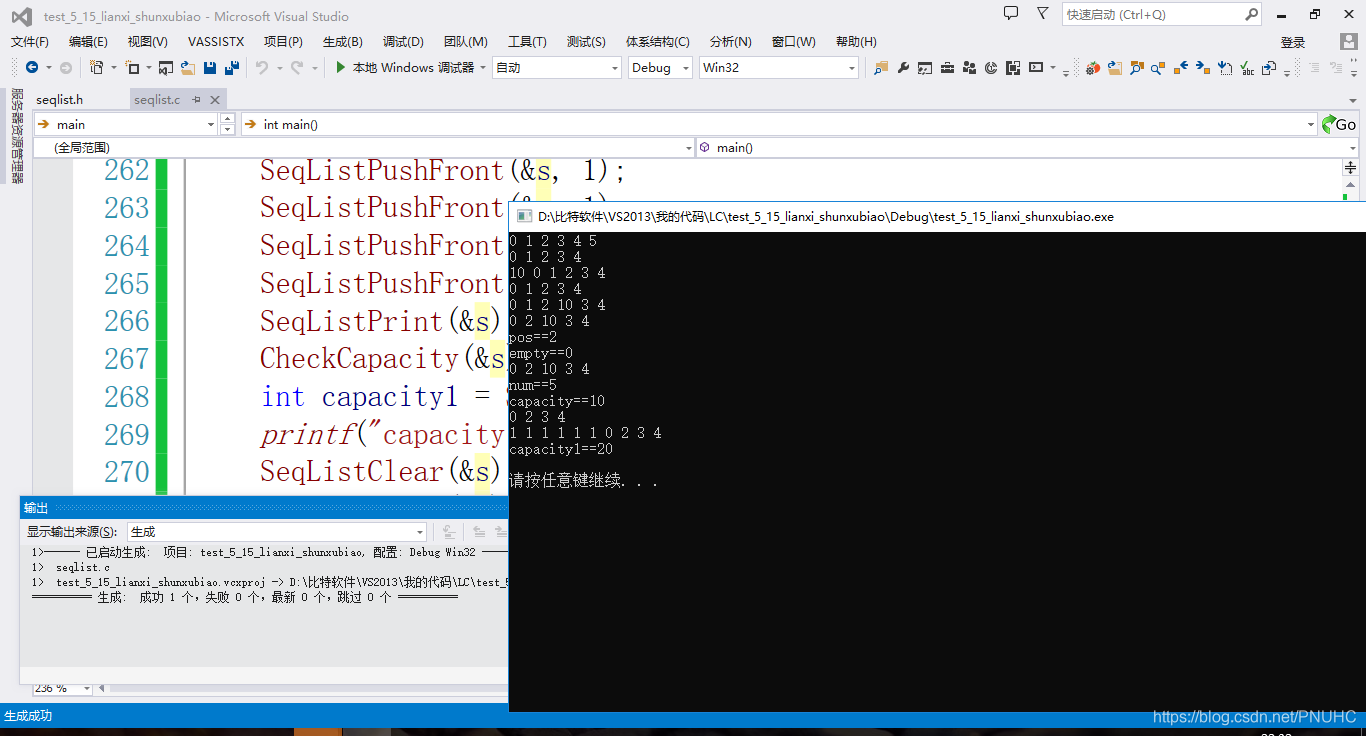Click the Save file floppy icon
Screen dimensions: 1366x736
pyautogui.click(x=210, y=68)
